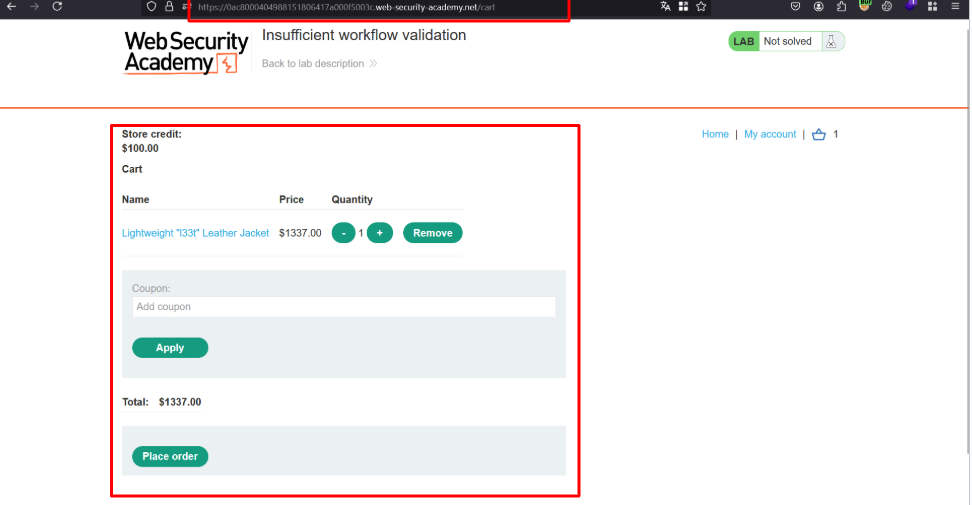
Task: Open the My account link
Action: 770,134
